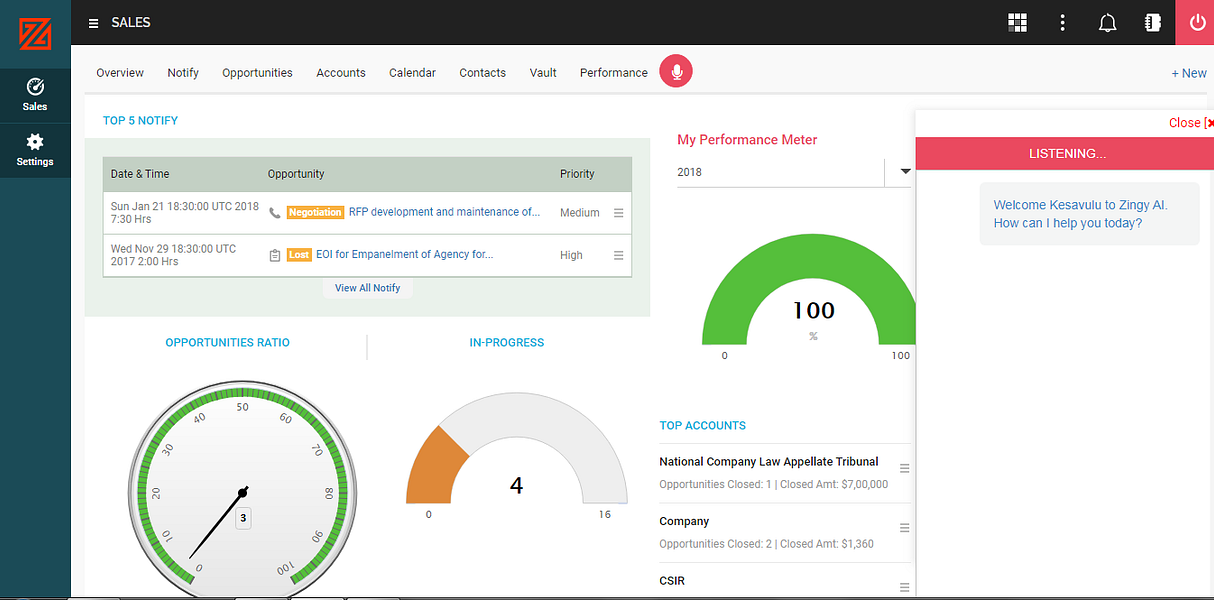The width and height of the screenshot is (1214, 600).
Task: Open row menu for RFP development notify
Action: (x=618, y=213)
